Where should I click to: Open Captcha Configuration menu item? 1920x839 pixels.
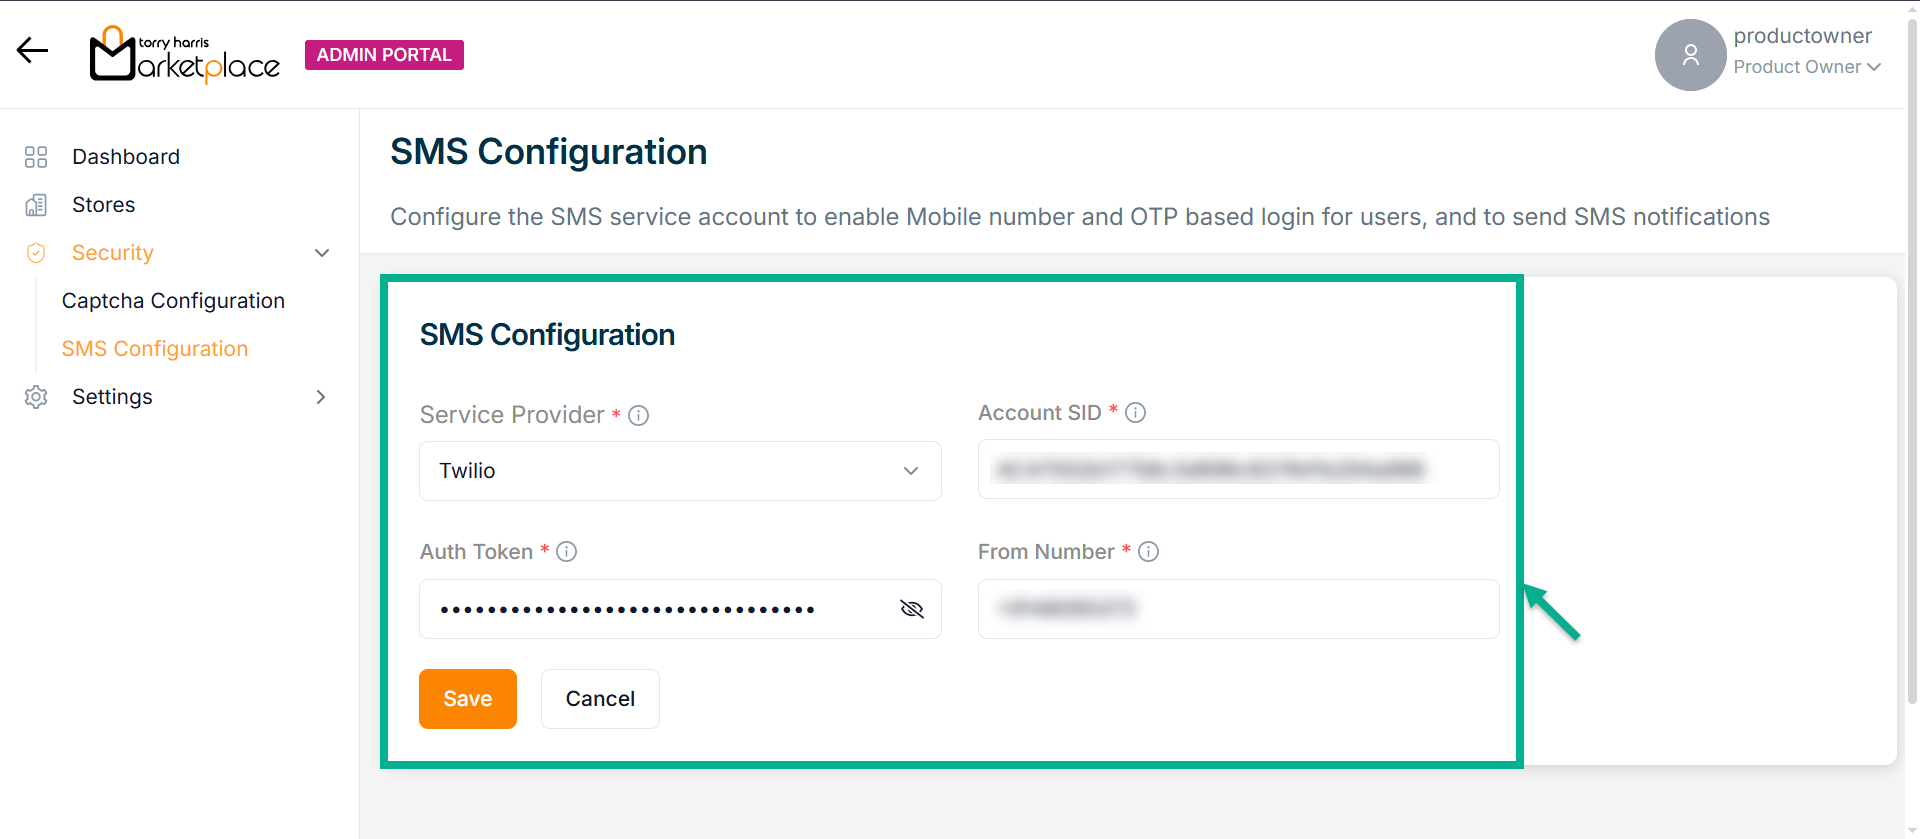173,301
